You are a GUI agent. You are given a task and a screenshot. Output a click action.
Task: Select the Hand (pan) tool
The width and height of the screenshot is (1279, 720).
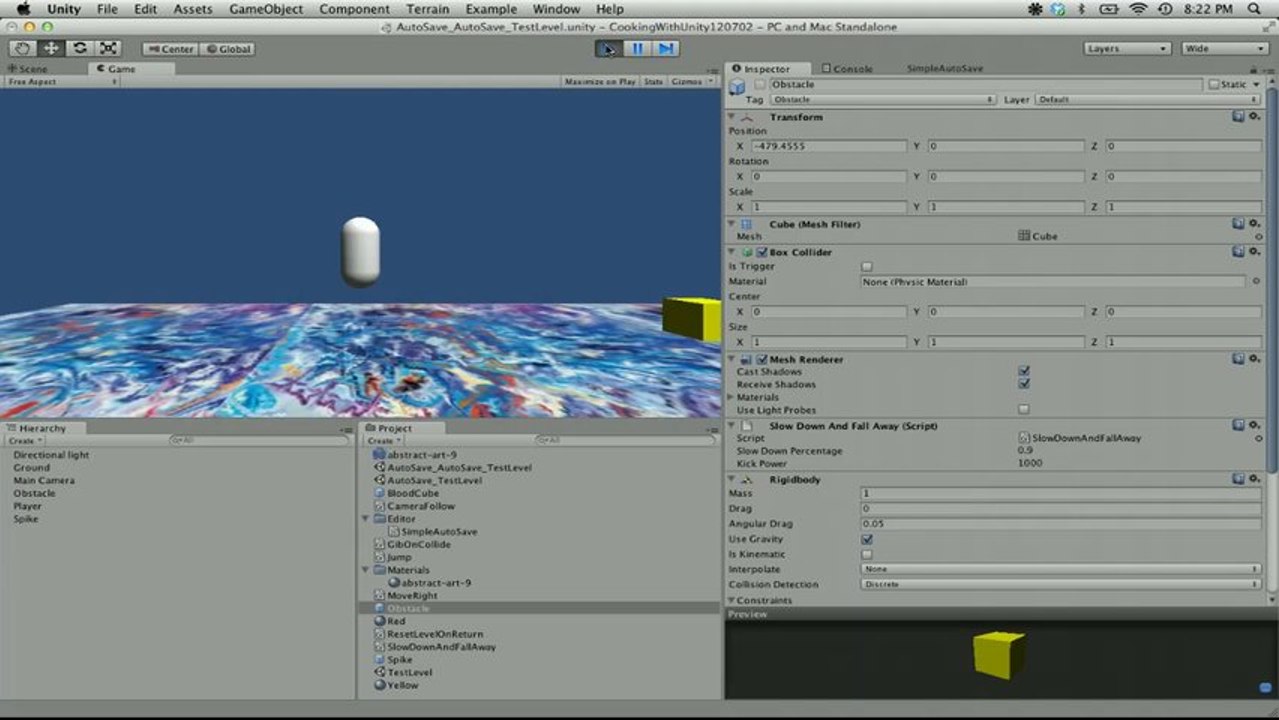tap(23, 48)
